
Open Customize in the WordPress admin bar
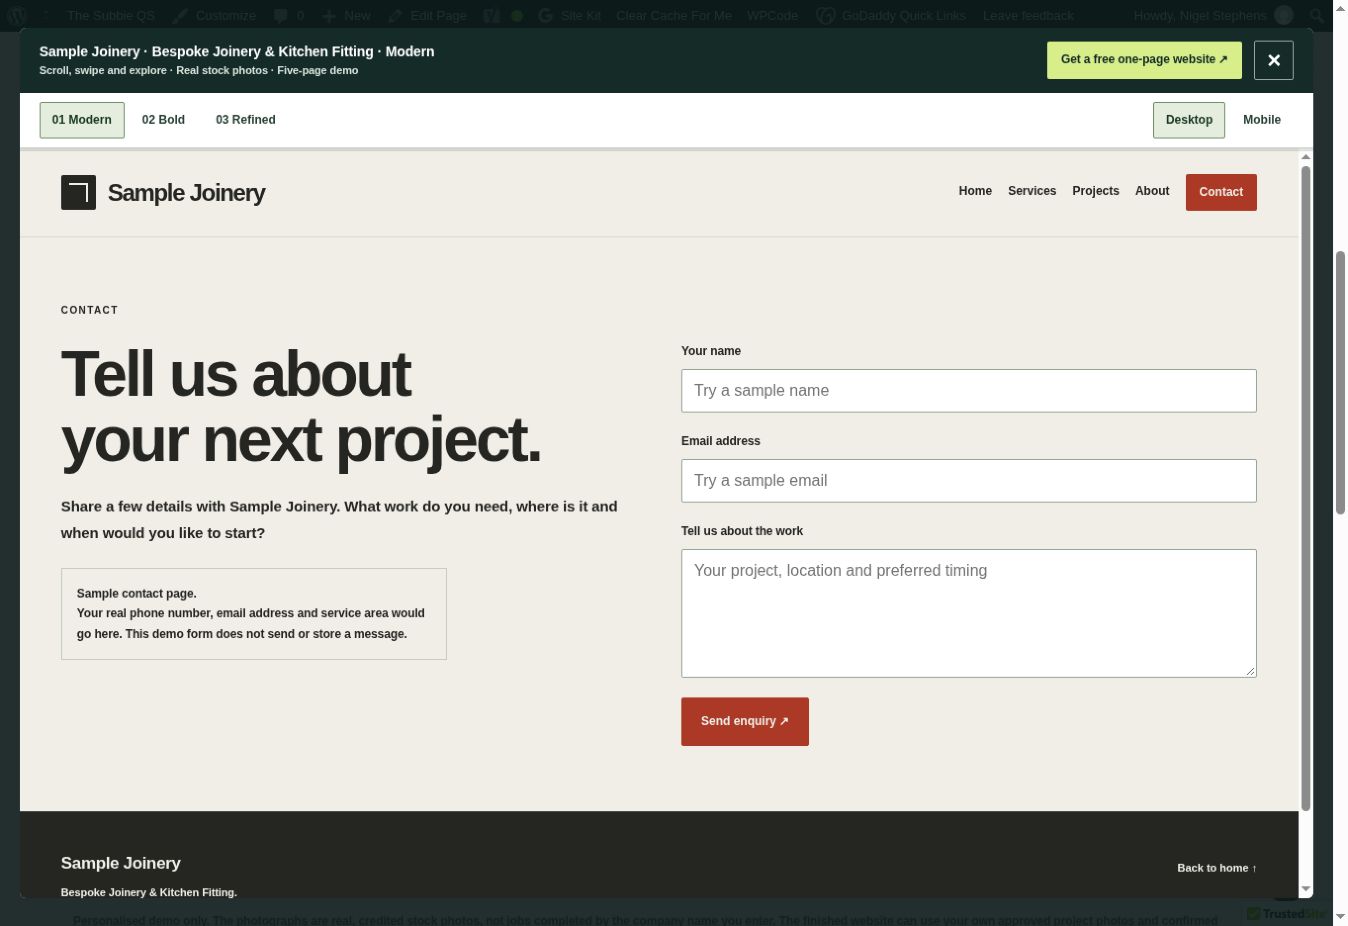(x=214, y=15)
